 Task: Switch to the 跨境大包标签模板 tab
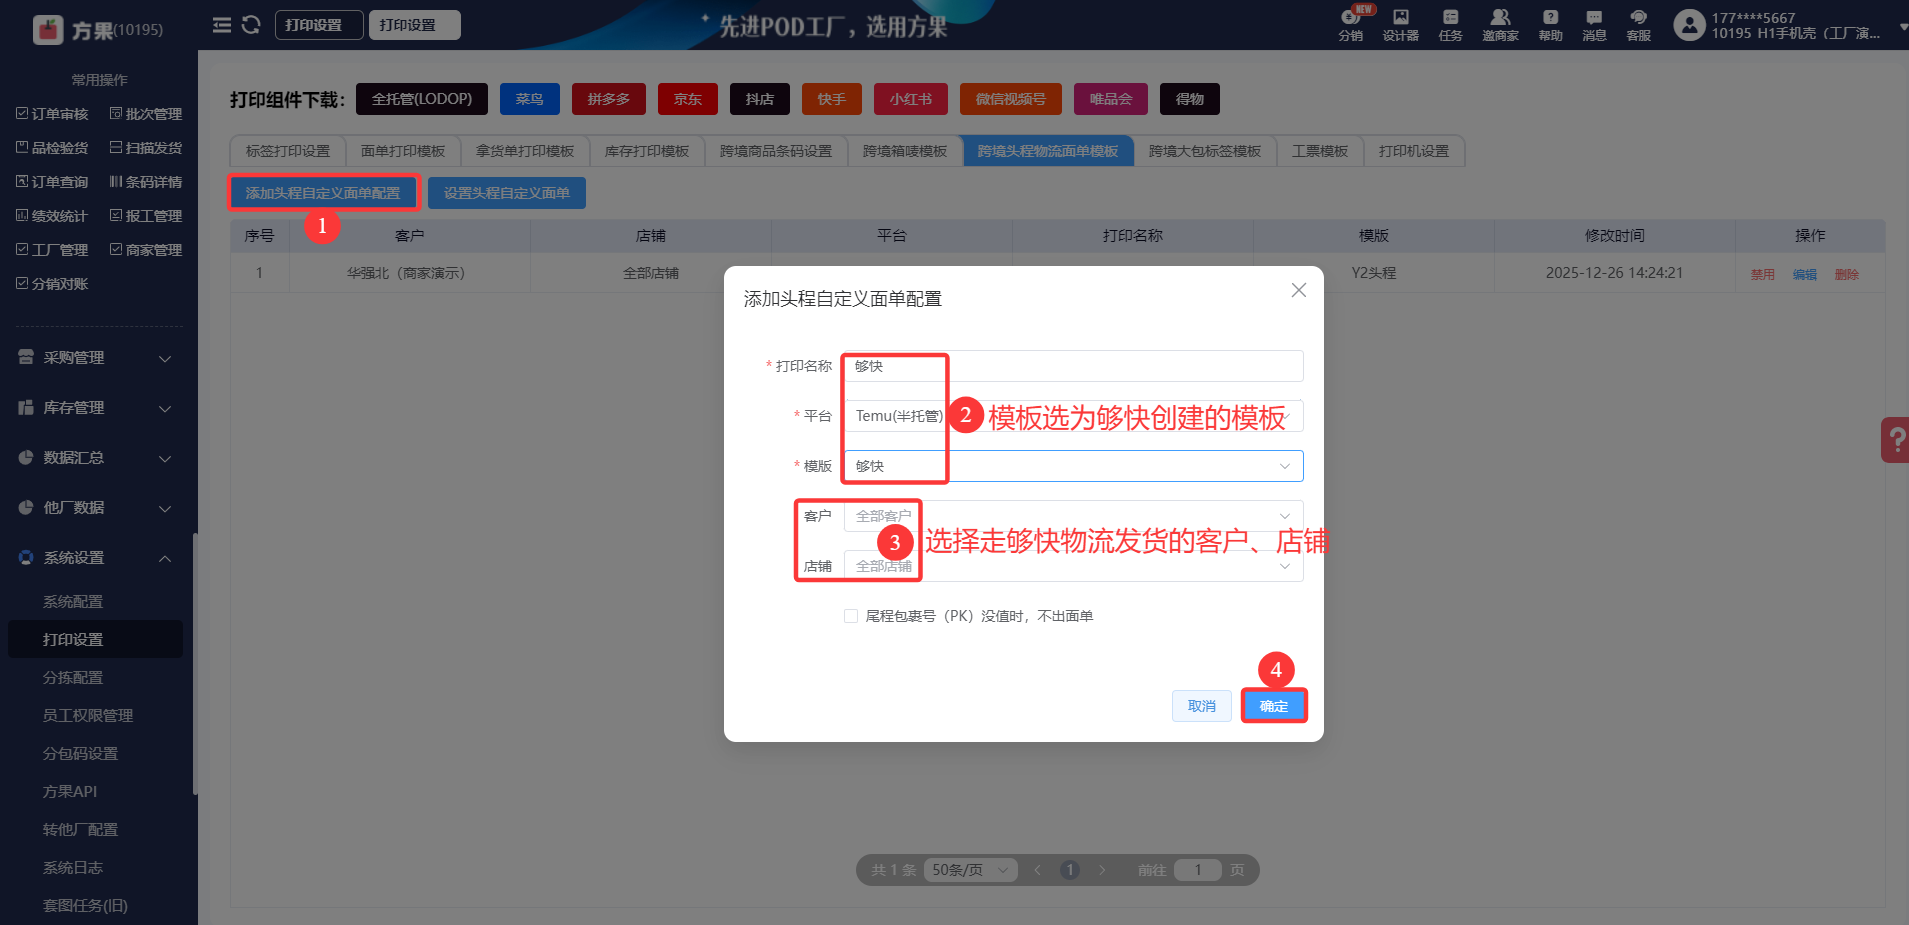(1205, 151)
